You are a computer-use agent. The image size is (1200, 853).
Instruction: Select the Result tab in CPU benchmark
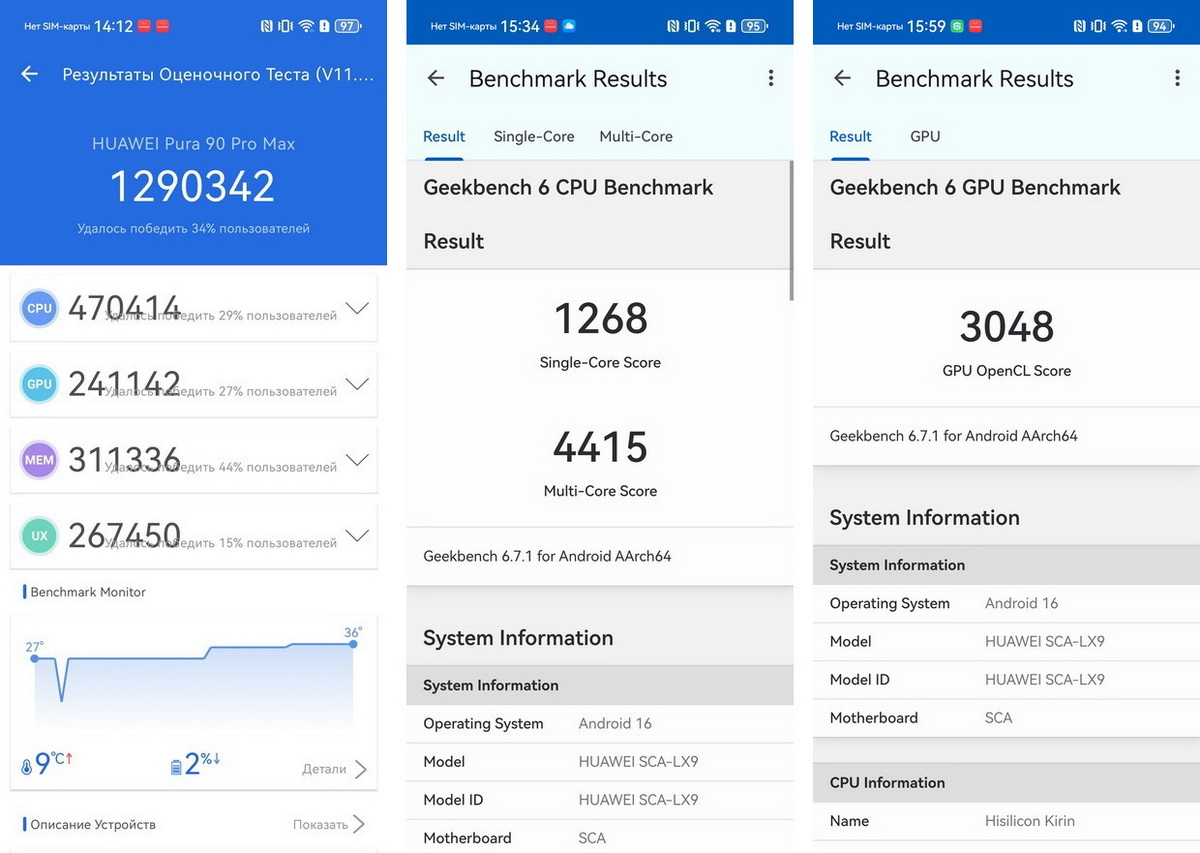coord(444,137)
